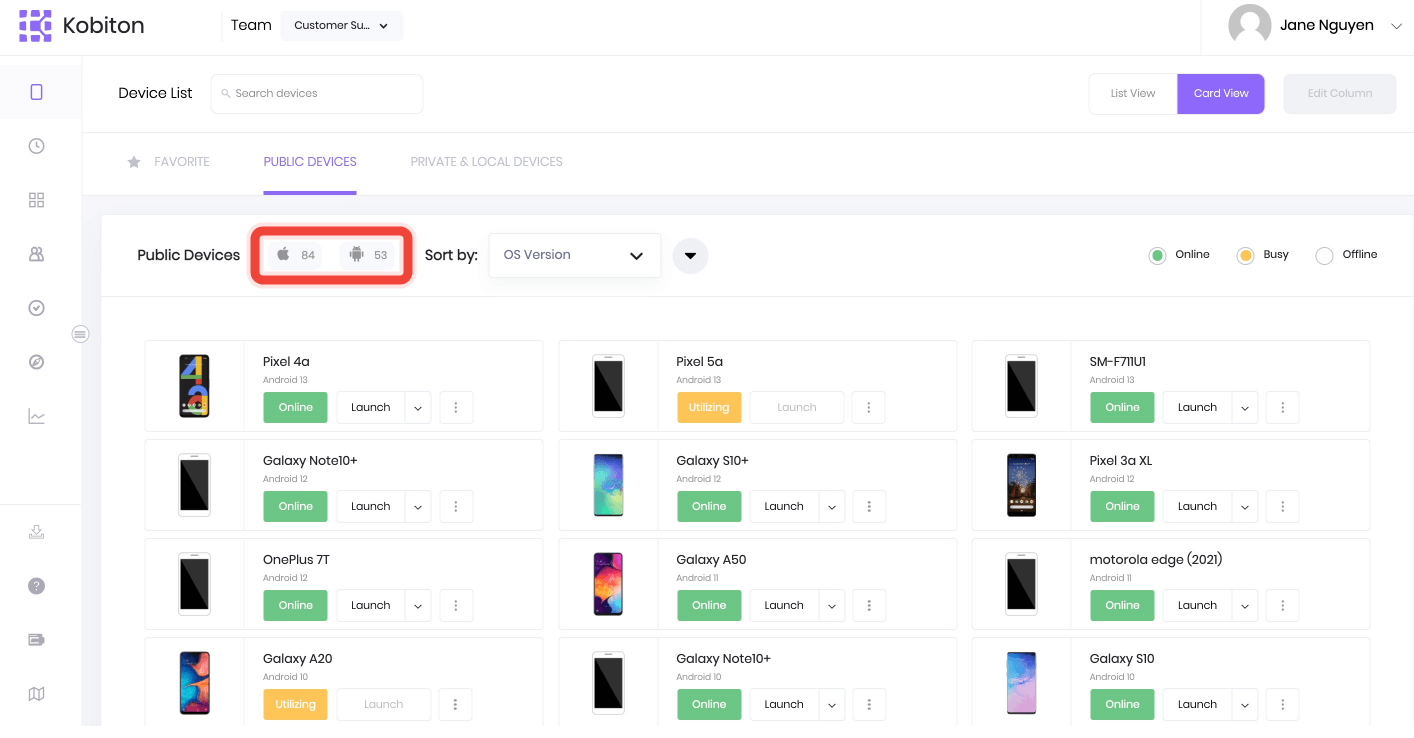The image size is (1414, 738).
Task: Open three-dot menu for motorola edge (2021)
Action: point(1282,605)
